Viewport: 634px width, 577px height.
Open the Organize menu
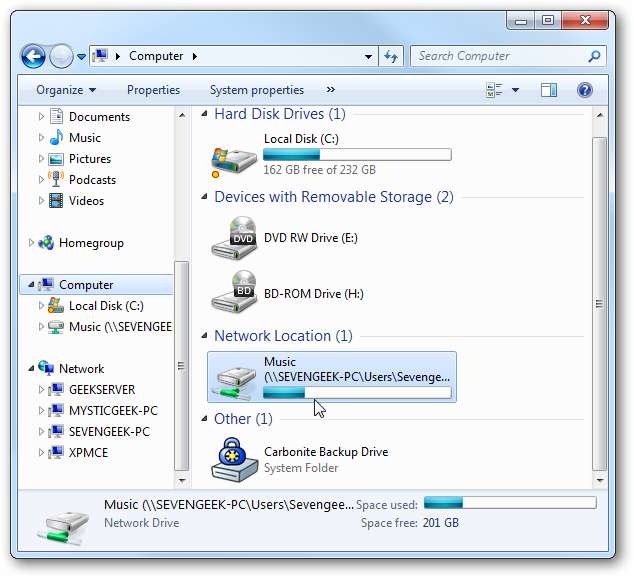pos(66,90)
